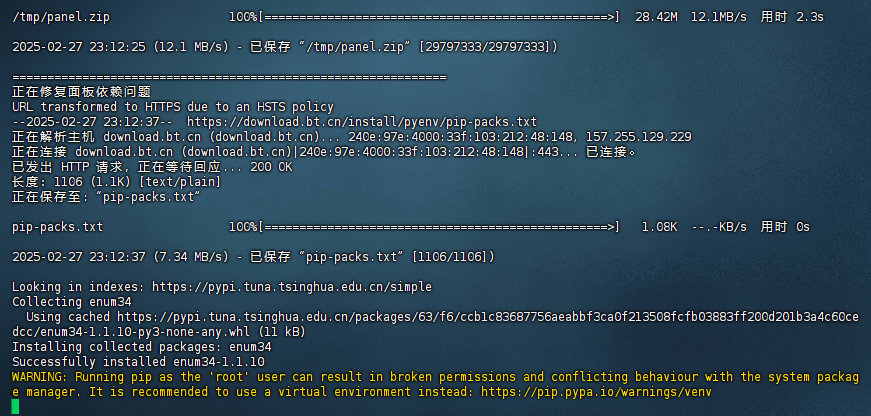Click the '200 OK' HTTP response text

click(271, 167)
